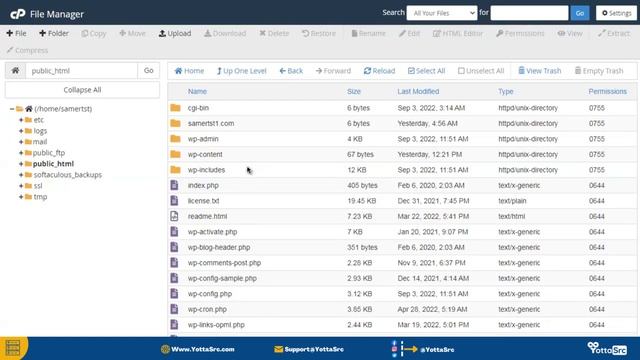The height and width of the screenshot is (360, 640).
Task: Click the Back navigation link
Action: [291, 71]
